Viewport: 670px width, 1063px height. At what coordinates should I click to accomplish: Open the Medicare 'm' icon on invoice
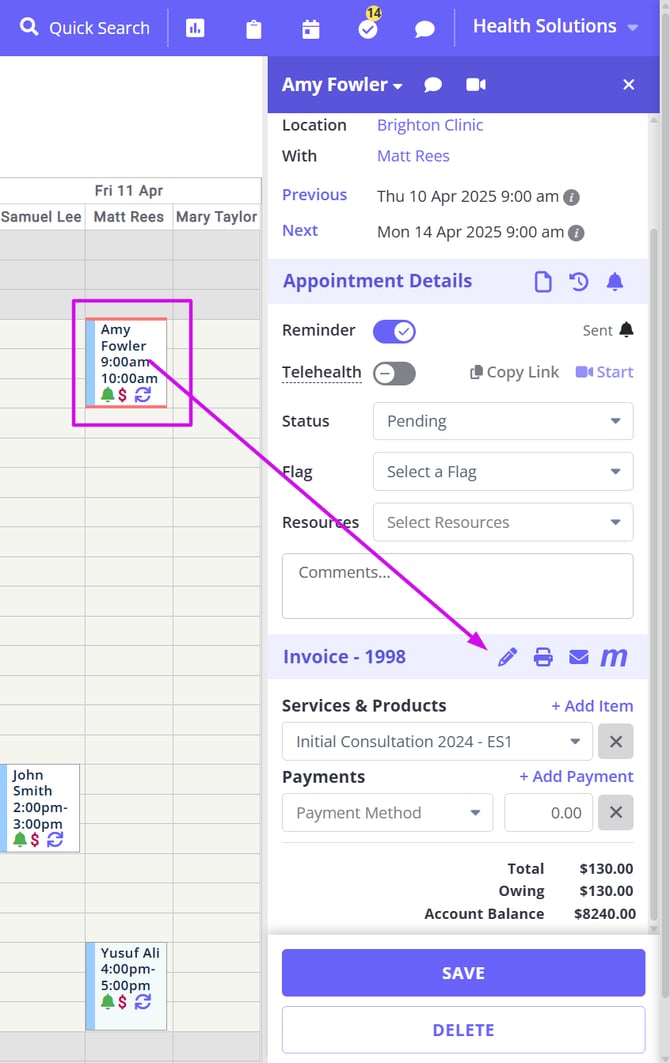(614, 657)
